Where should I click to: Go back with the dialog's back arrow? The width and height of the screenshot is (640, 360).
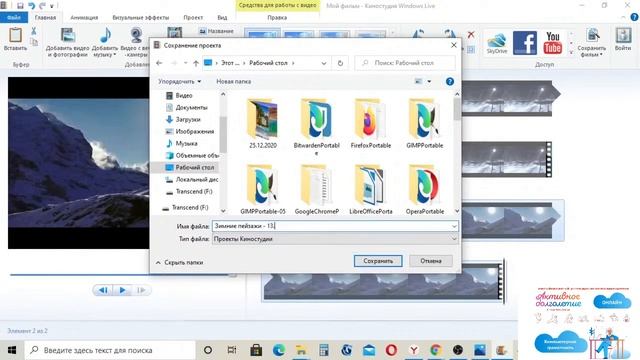[159, 63]
